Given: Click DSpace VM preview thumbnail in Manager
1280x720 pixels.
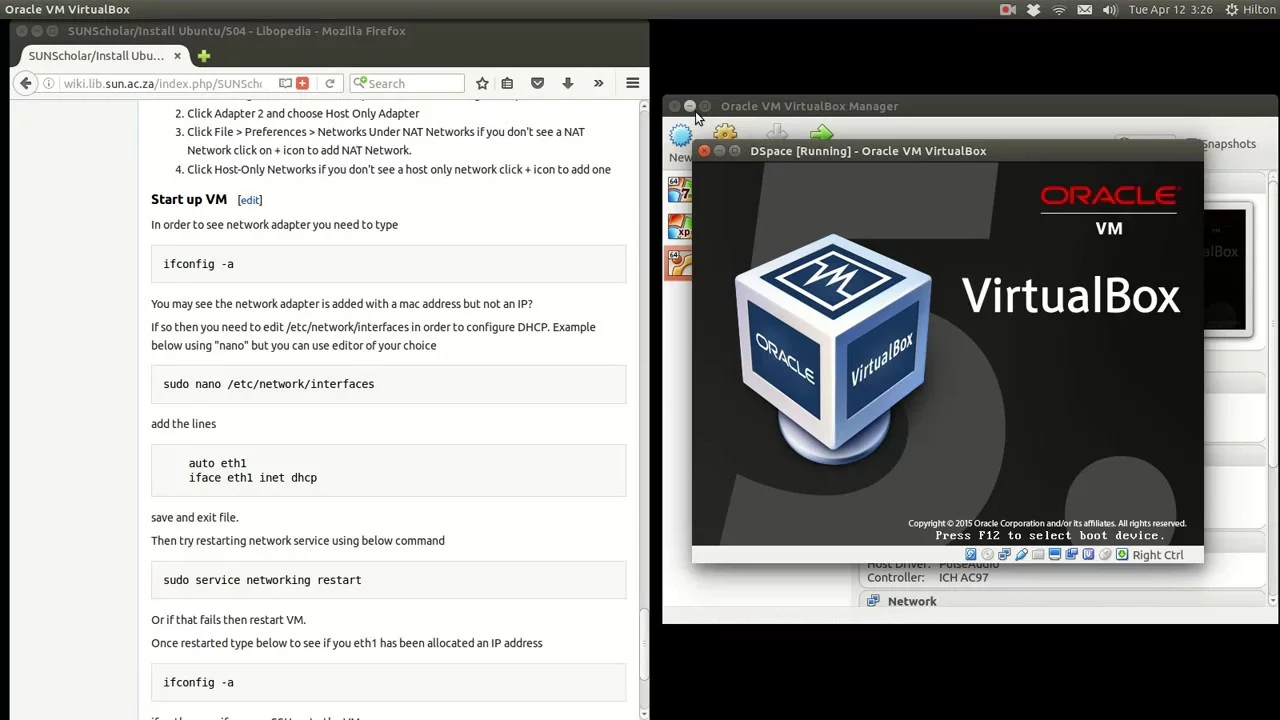Looking at the screenshot, I should coord(1226,270).
